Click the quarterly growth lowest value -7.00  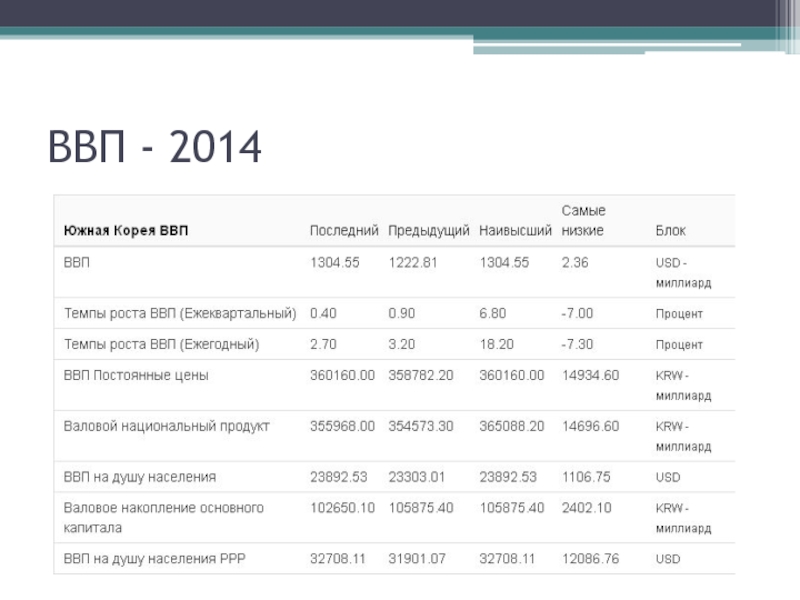click(577, 313)
